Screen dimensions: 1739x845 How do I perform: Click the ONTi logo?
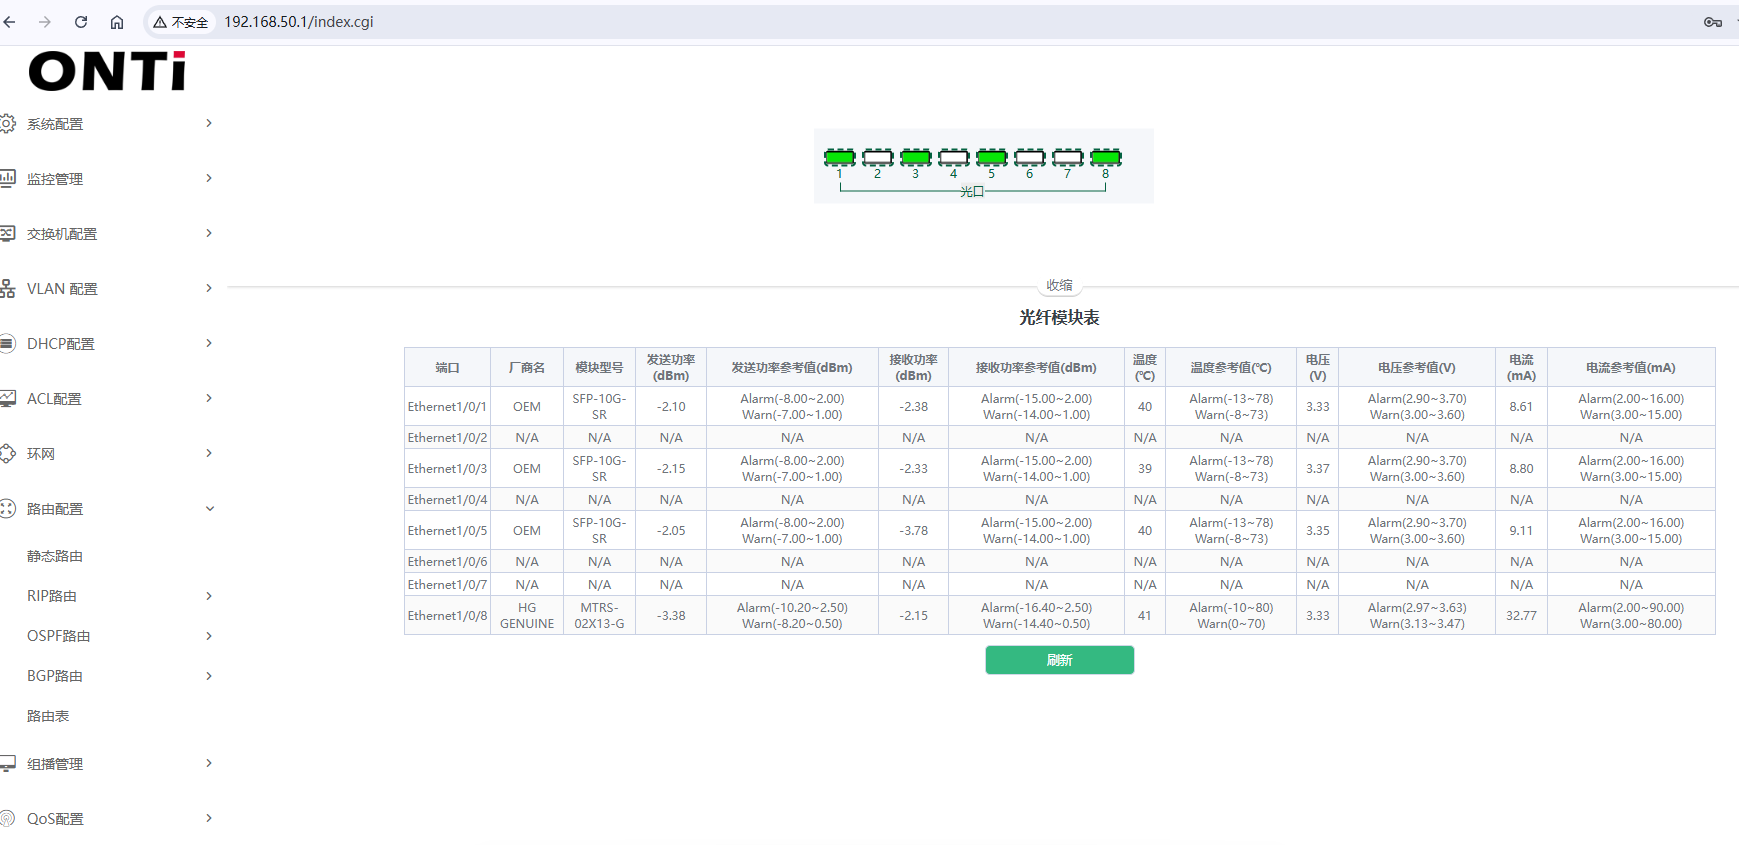107,72
